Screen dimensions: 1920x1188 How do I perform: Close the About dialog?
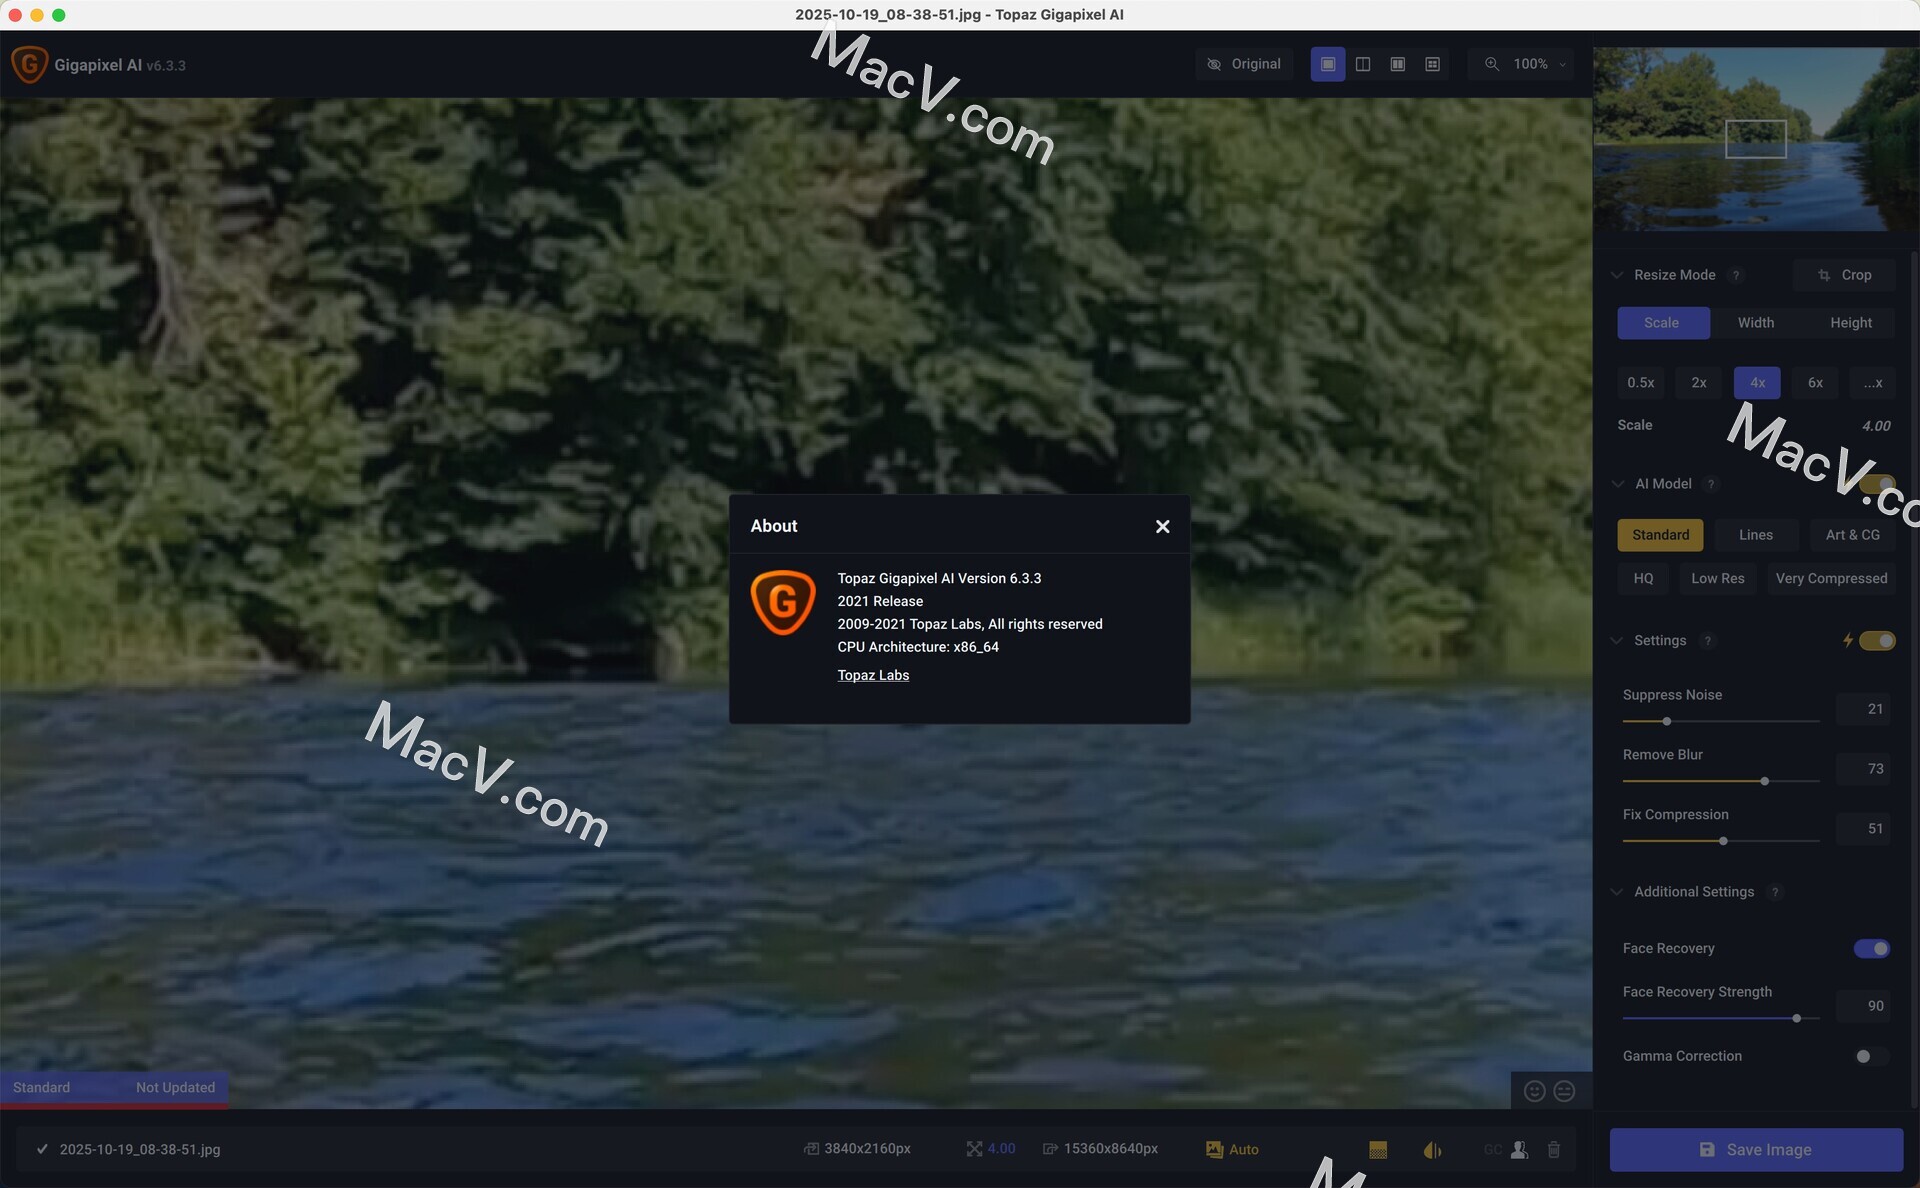coord(1162,527)
